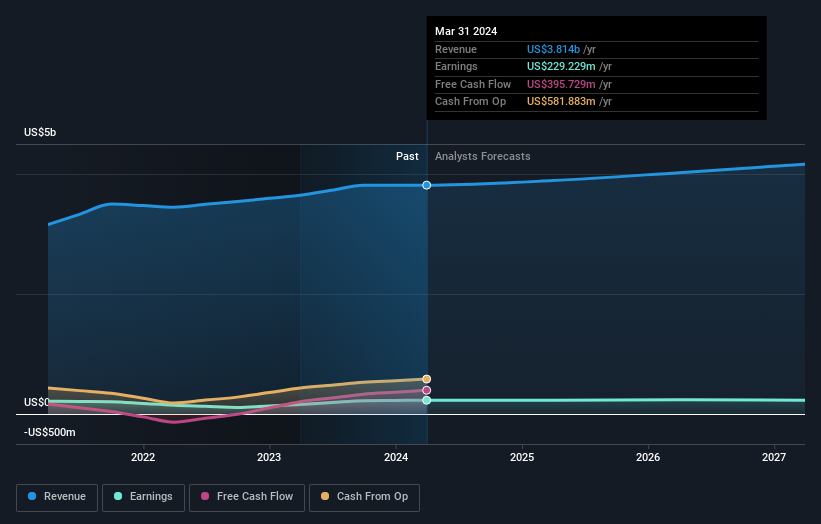The width and height of the screenshot is (821, 524).
Task: Click the Past section label
Action: [x=407, y=157]
